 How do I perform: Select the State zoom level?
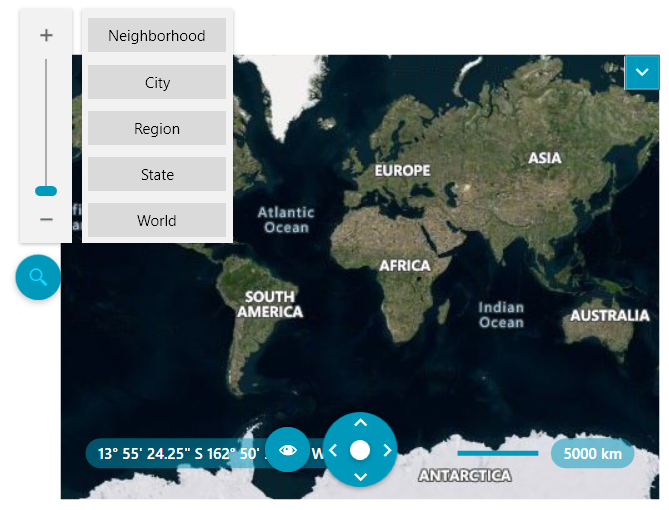click(x=157, y=174)
